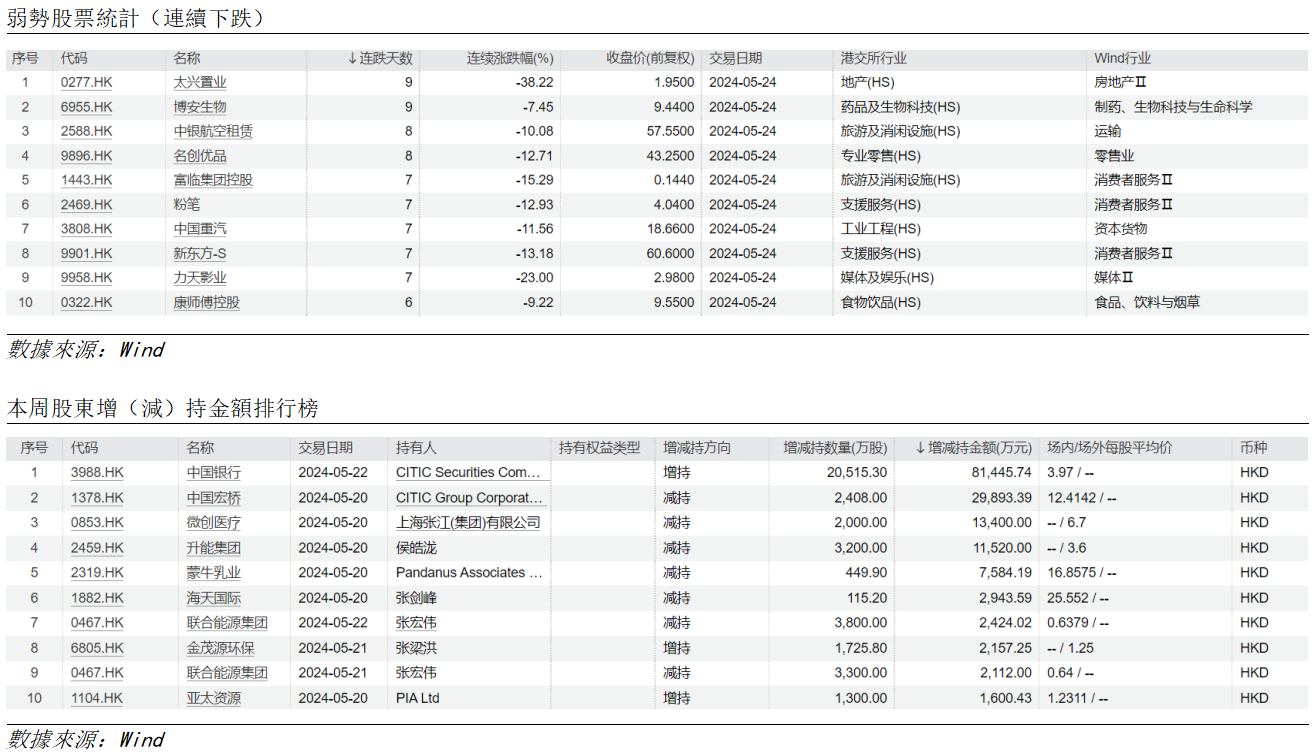Click stock name 博安生物
Screen dimensions: 1314x755
tap(200, 107)
